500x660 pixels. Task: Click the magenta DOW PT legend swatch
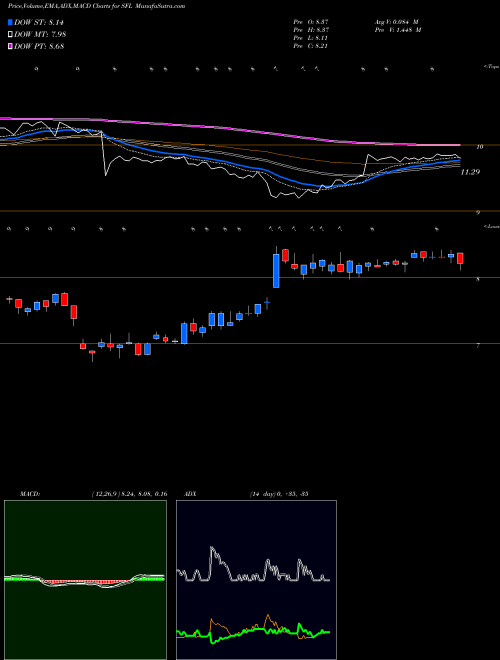pyautogui.click(x=10, y=46)
